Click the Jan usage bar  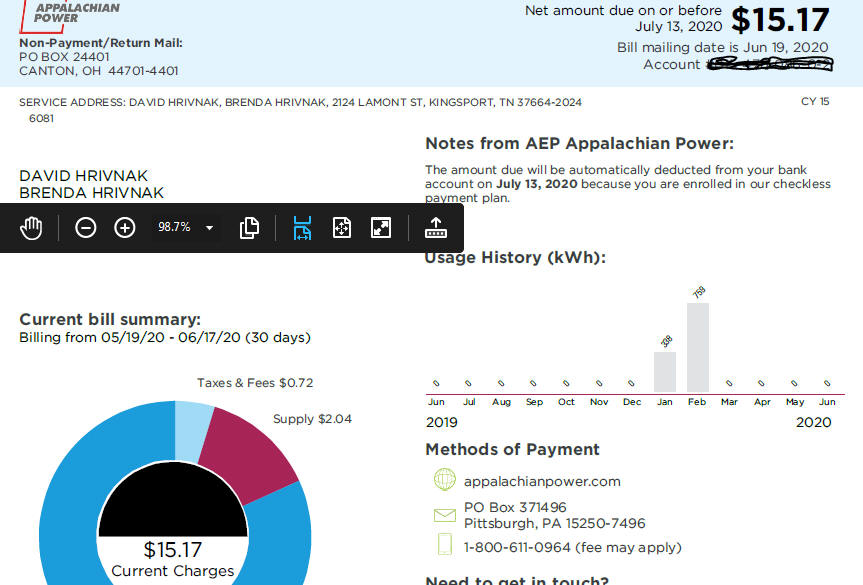tap(665, 372)
